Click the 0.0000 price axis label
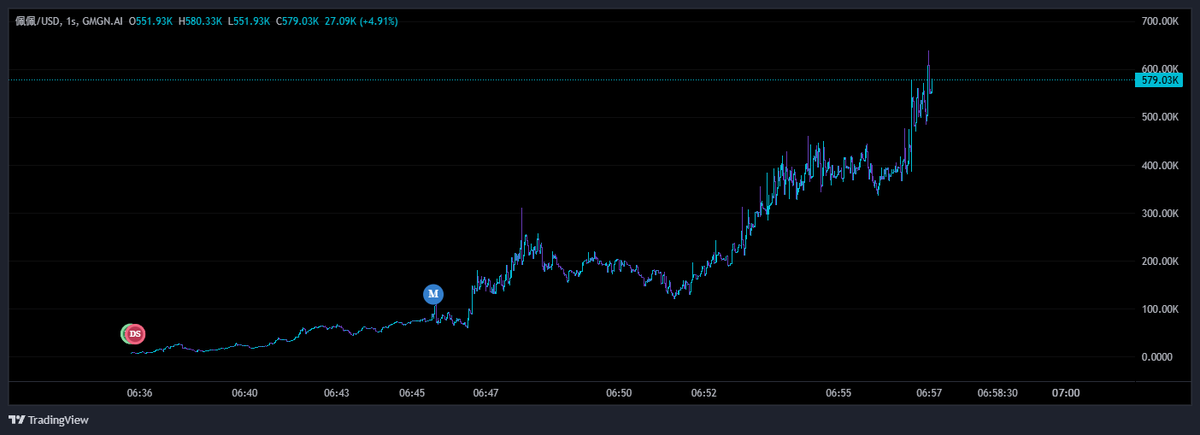The image size is (1200, 435). point(1159,357)
